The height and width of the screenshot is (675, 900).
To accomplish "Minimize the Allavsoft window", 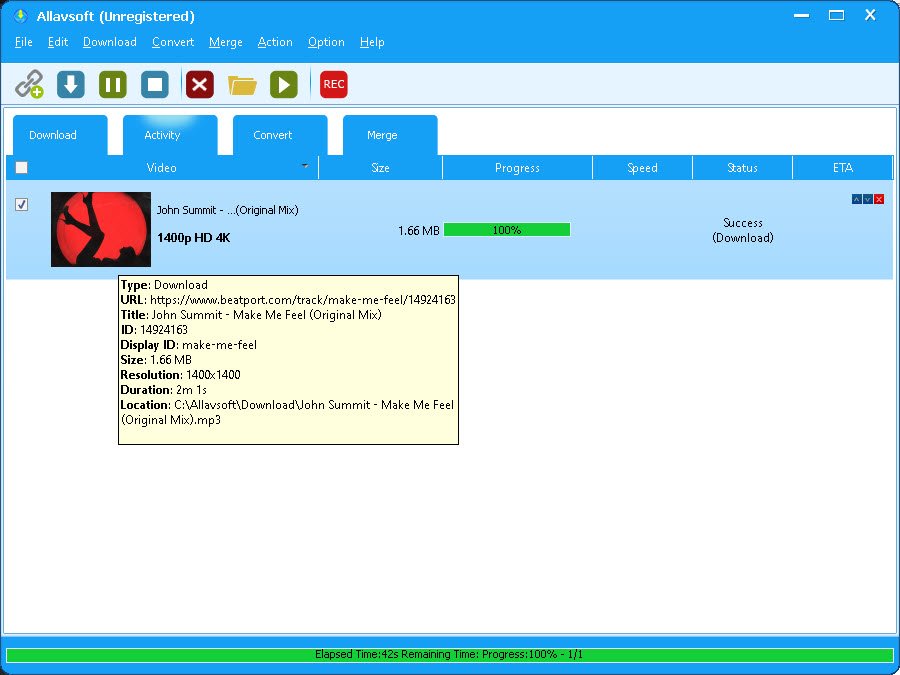I will pos(802,16).
